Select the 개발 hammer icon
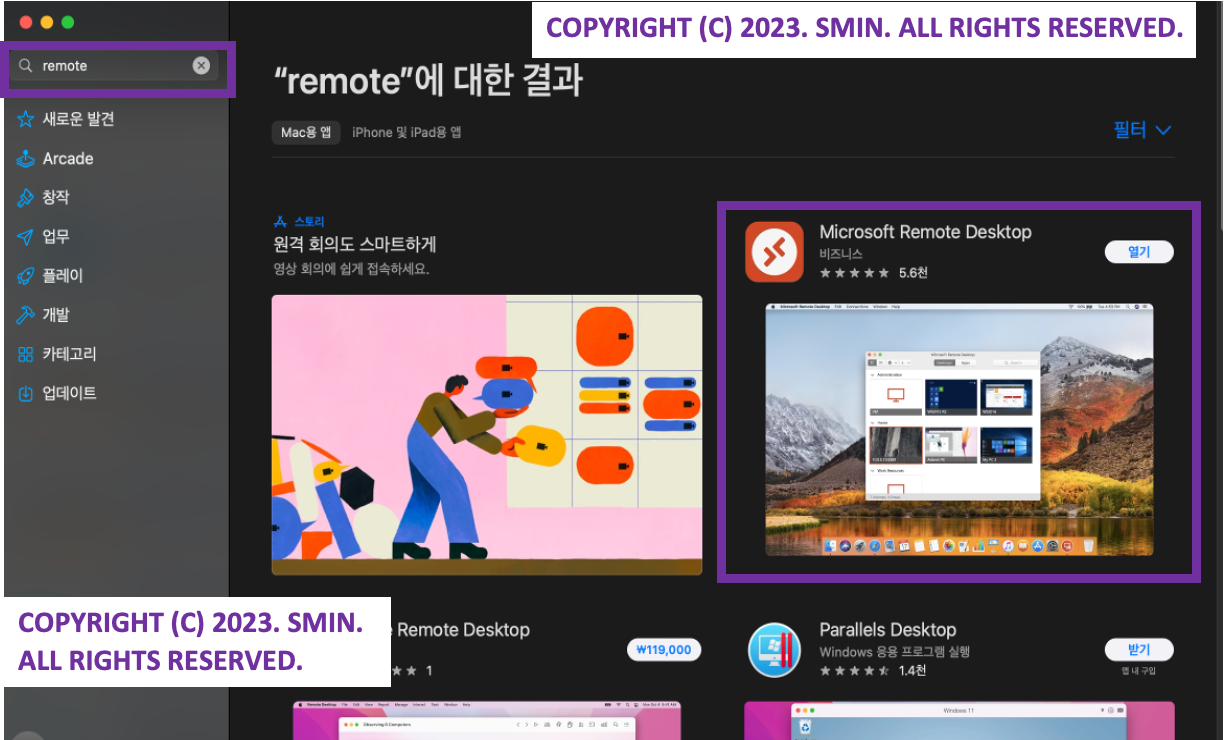 pyautogui.click(x=26, y=315)
